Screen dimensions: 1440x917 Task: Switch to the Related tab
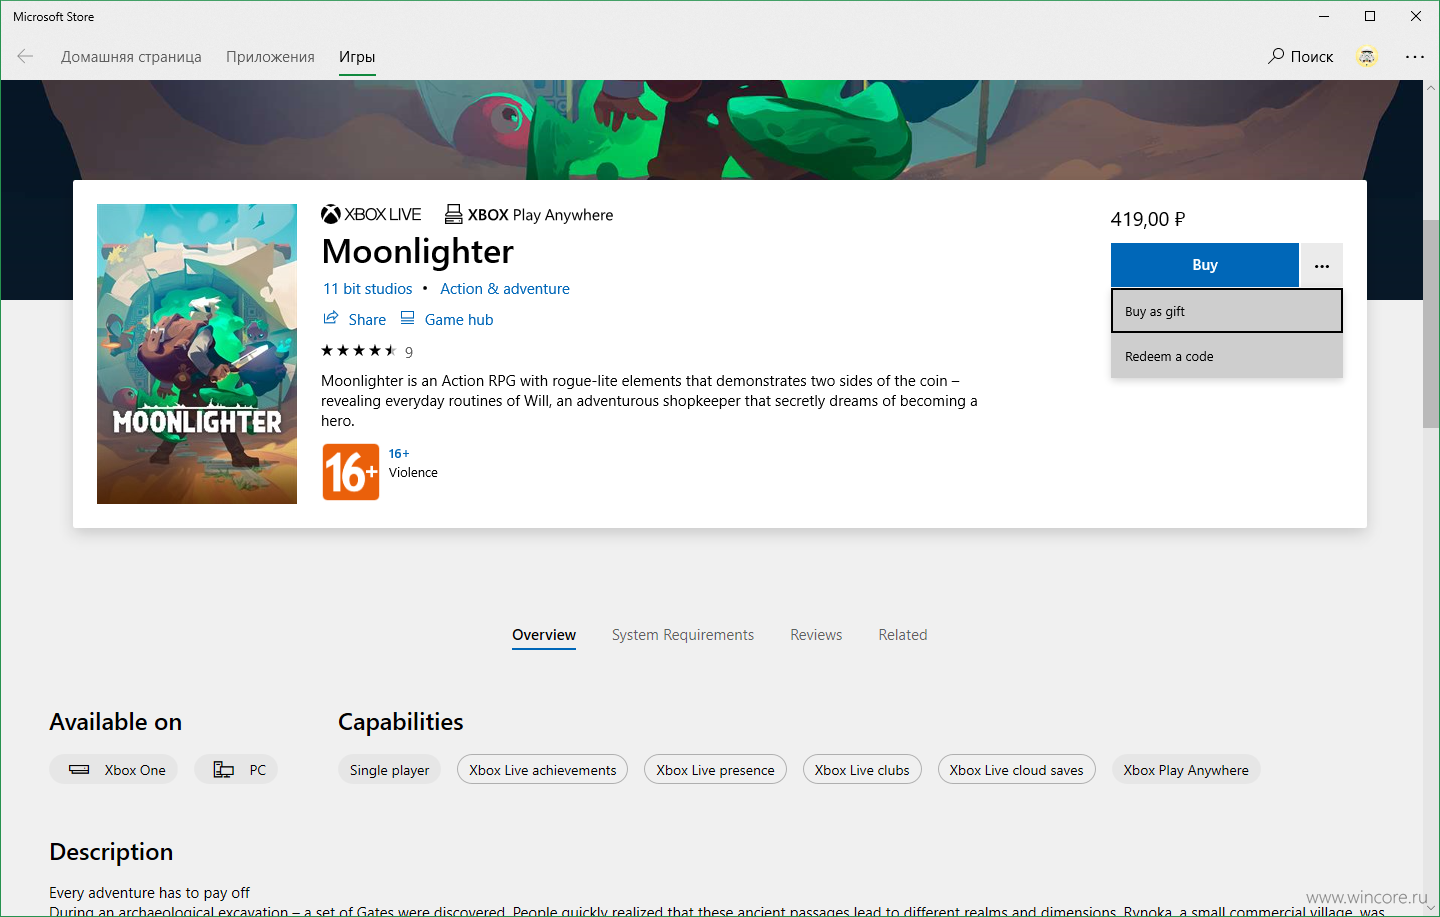point(903,635)
